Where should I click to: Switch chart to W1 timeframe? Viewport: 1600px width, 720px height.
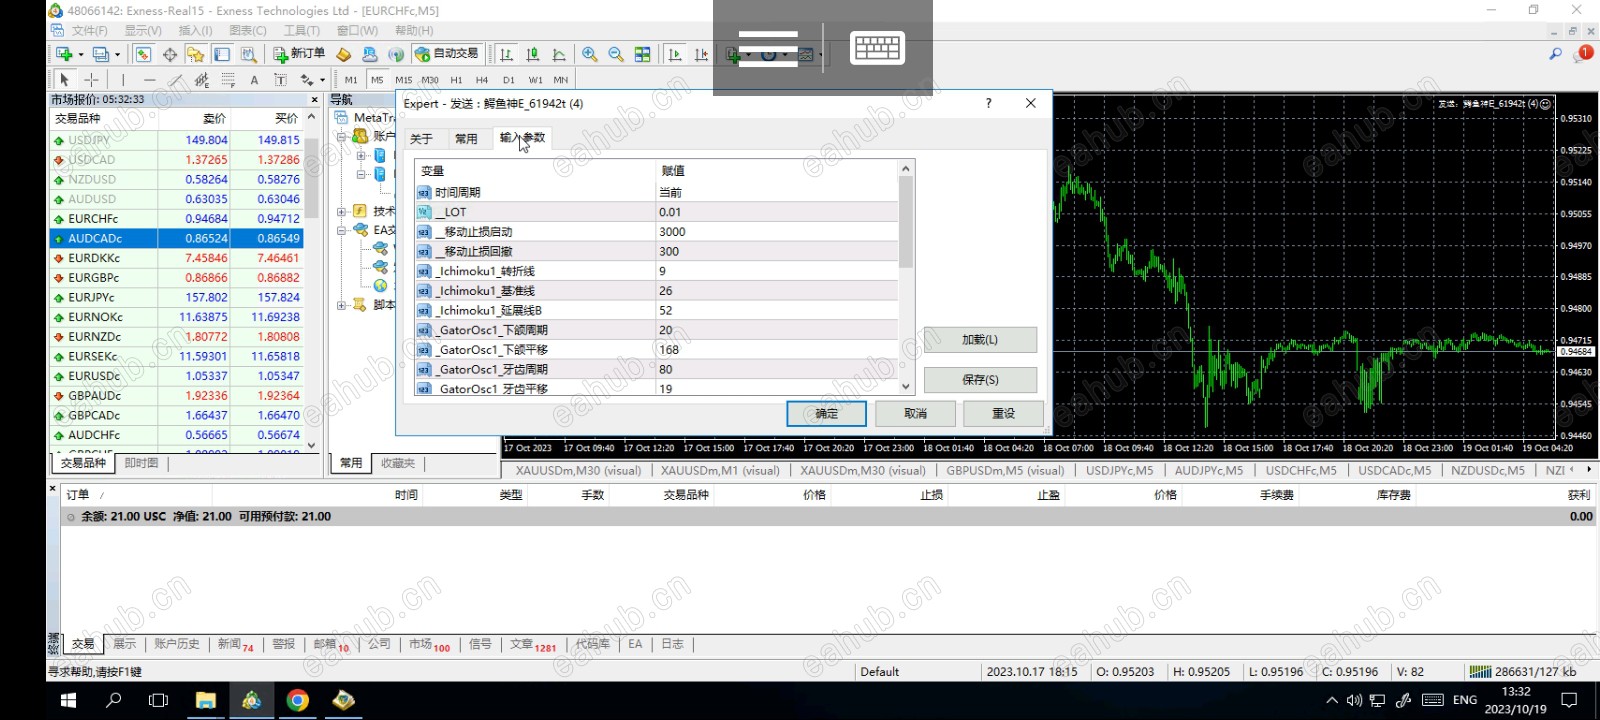tap(535, 80)
